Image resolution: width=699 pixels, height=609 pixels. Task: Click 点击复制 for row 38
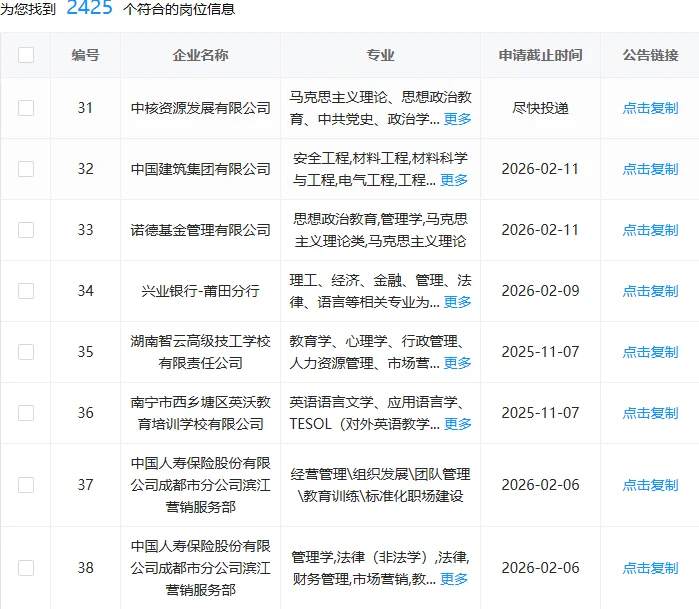[x=650, y=568]
